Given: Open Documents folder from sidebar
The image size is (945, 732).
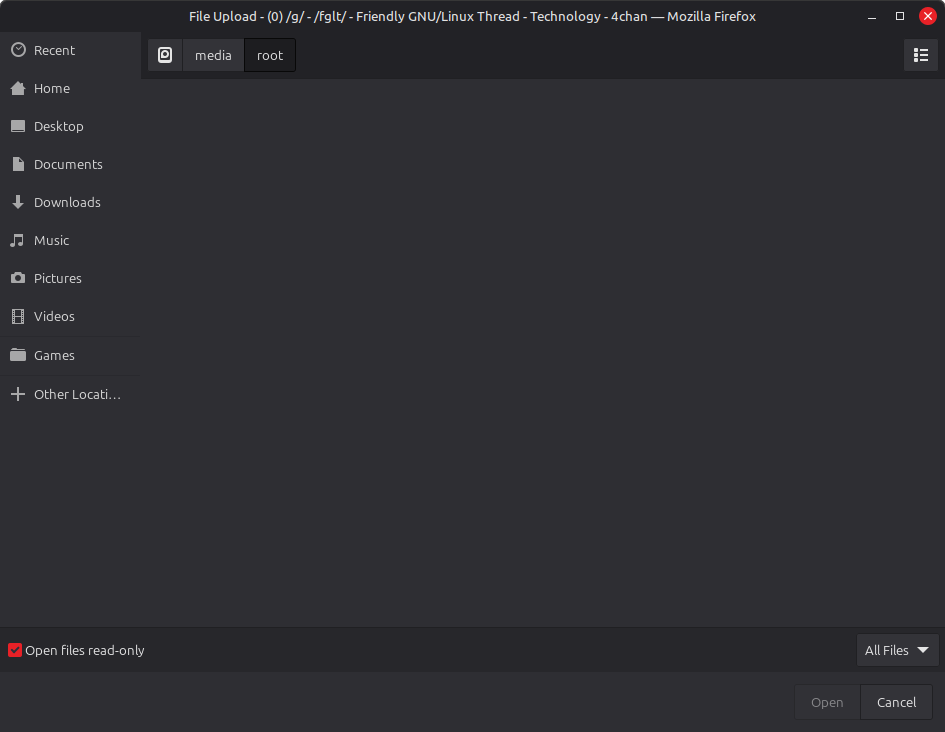Looking at the screenshot, I should pos(70,164).
